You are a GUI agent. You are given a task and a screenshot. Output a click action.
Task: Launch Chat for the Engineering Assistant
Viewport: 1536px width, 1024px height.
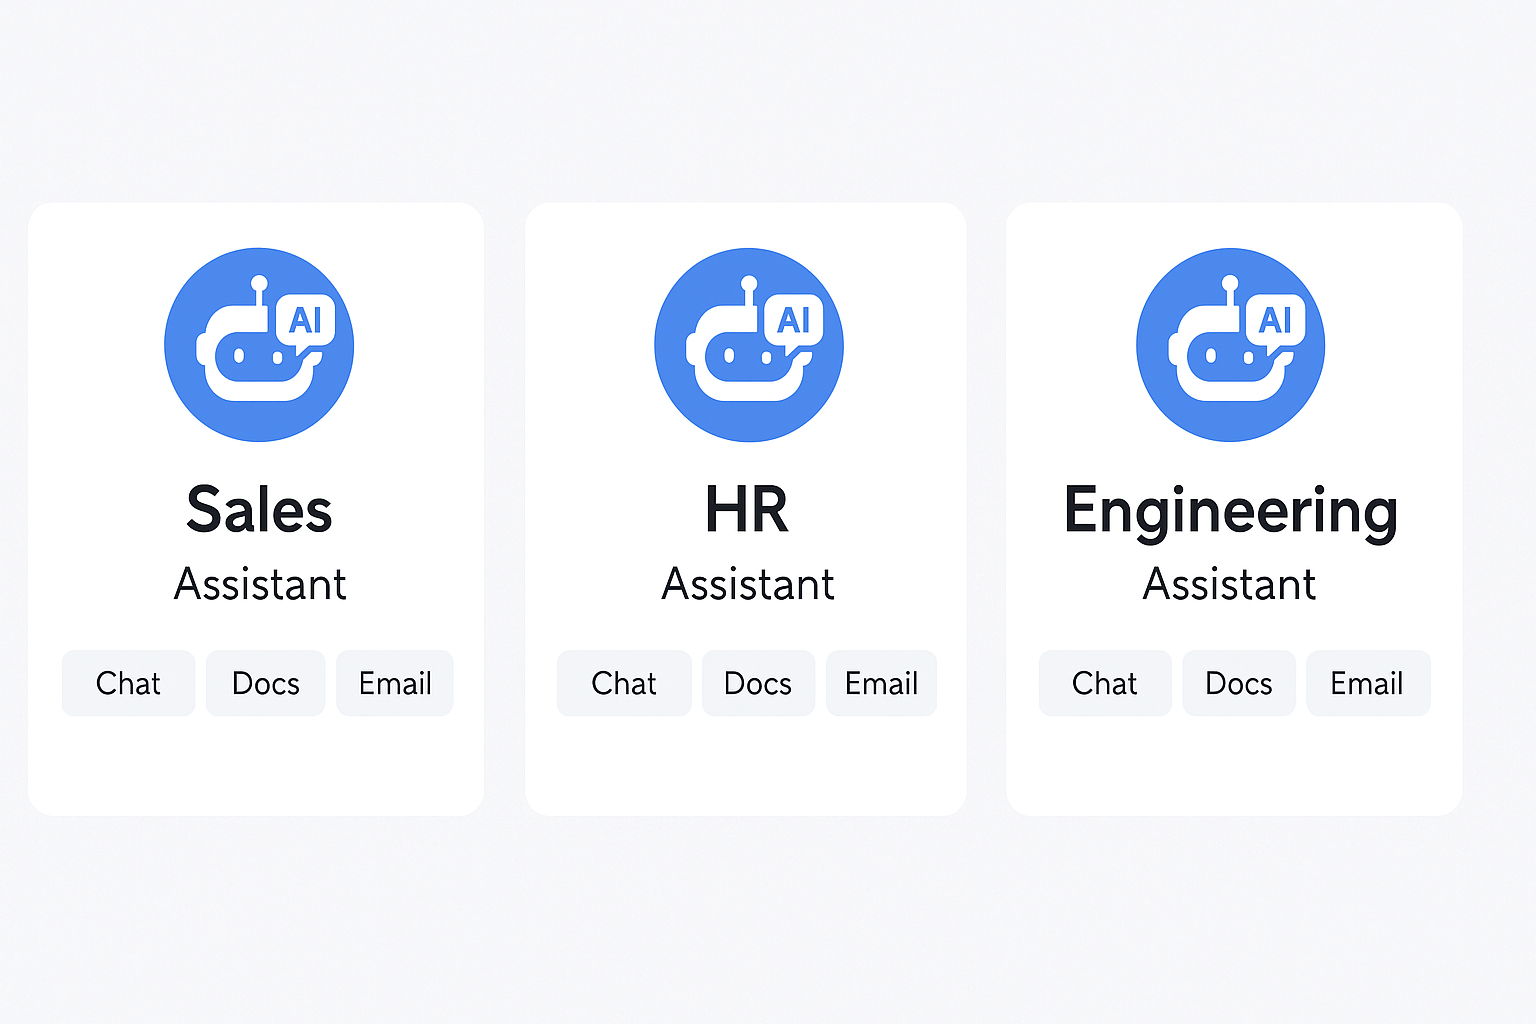pos(1104,683)
